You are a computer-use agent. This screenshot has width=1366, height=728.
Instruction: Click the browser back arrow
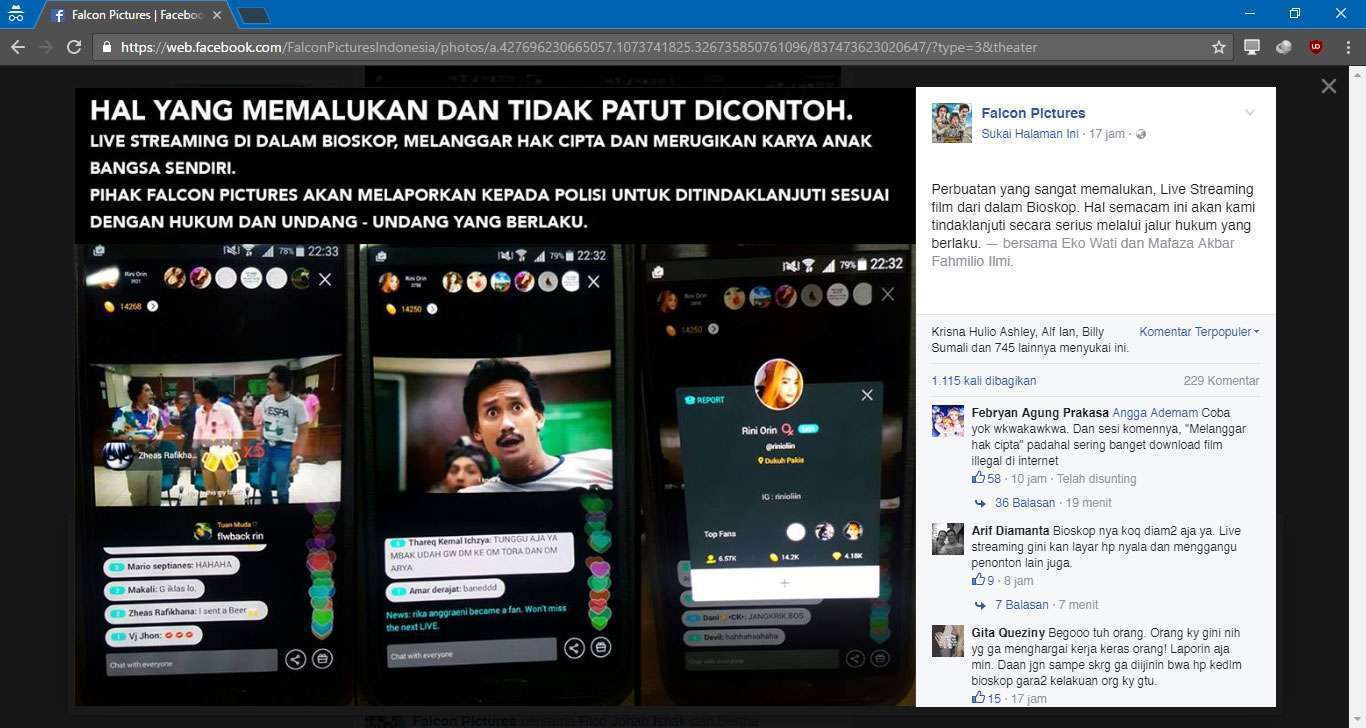click(17, 47)
